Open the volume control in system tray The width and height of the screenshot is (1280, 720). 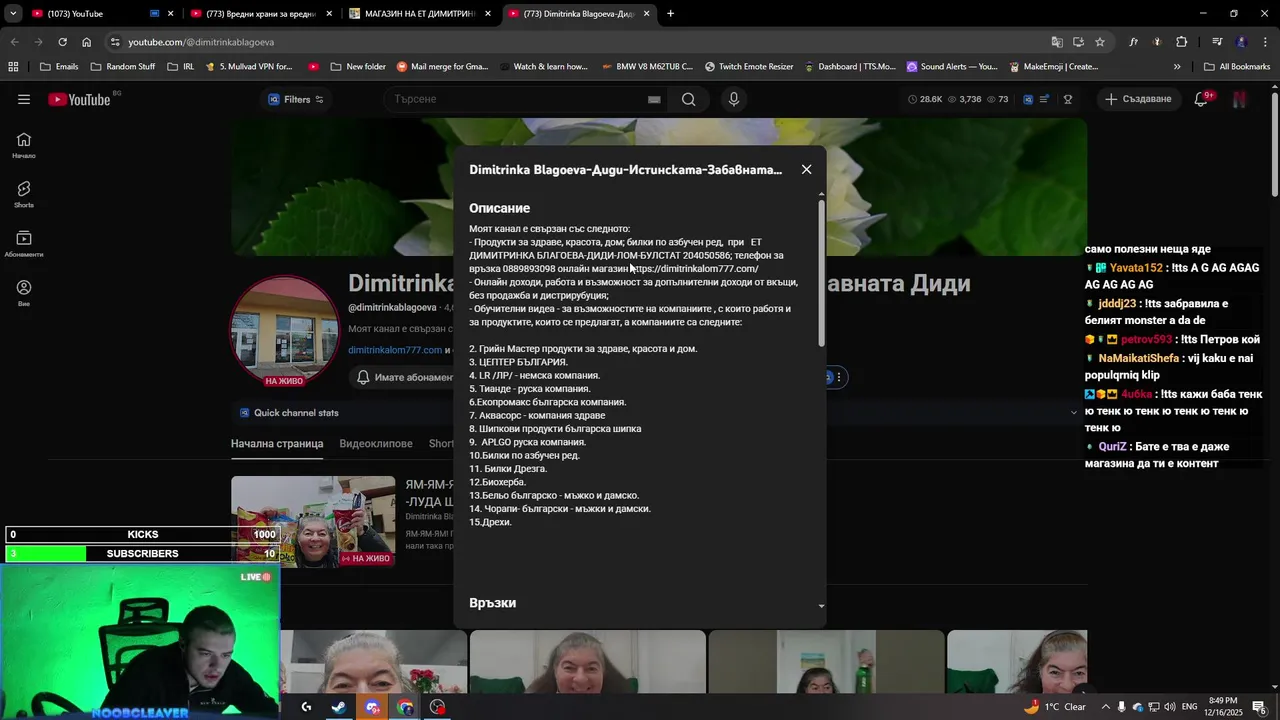coord(1170,707)
